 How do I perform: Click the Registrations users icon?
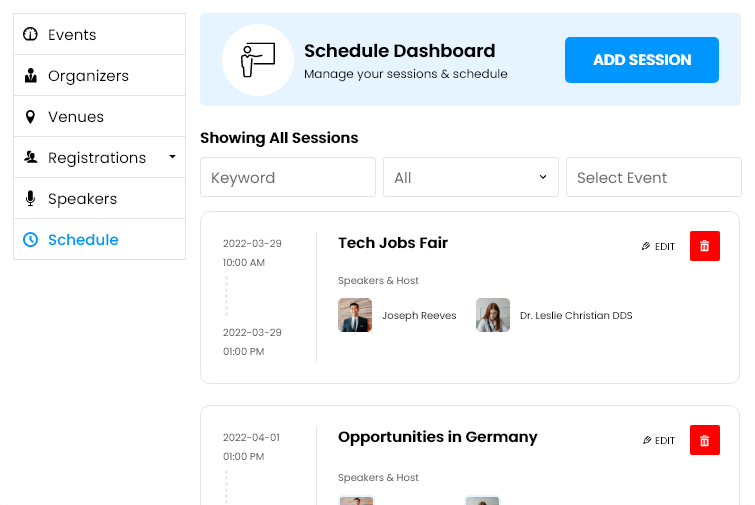point(30,157)
